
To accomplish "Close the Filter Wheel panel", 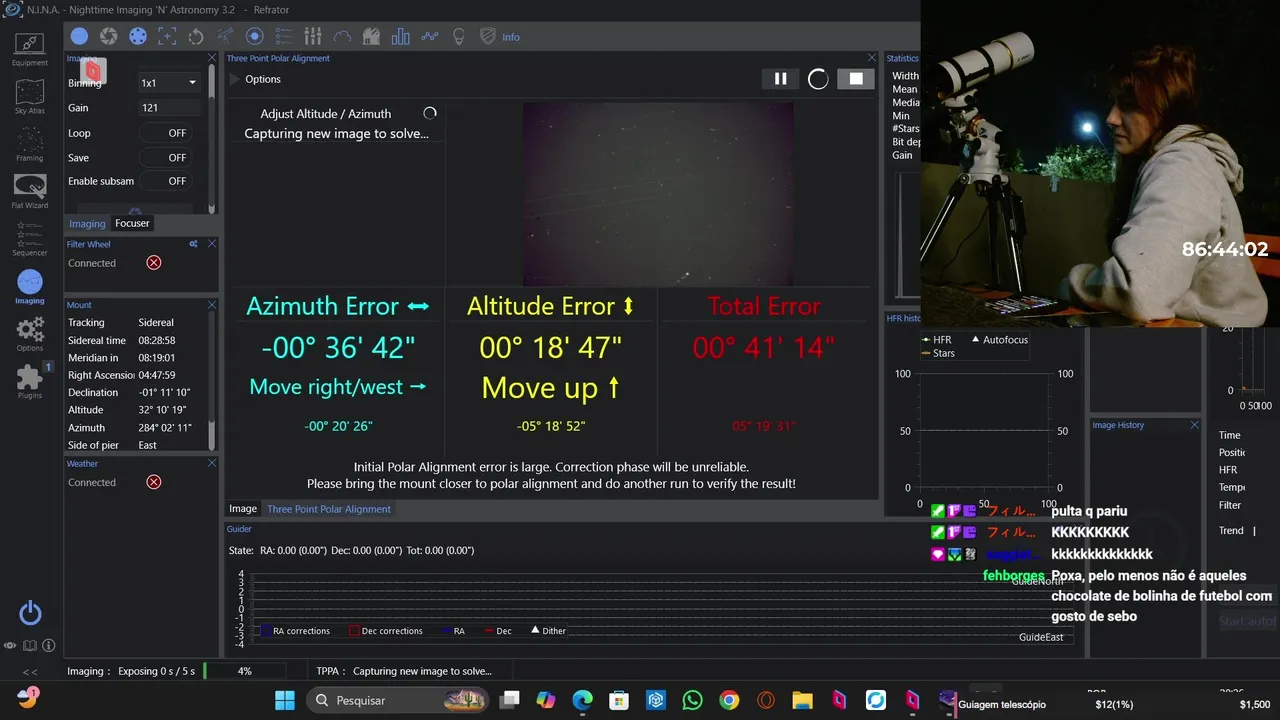I will [211, 244].
